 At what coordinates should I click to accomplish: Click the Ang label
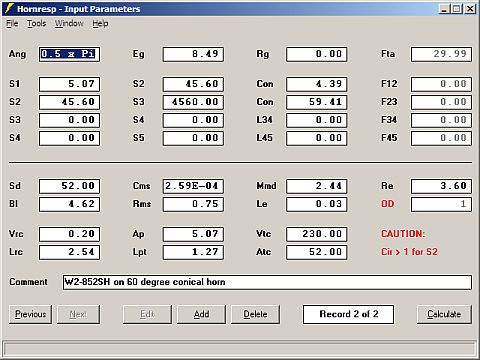point(17,54)
